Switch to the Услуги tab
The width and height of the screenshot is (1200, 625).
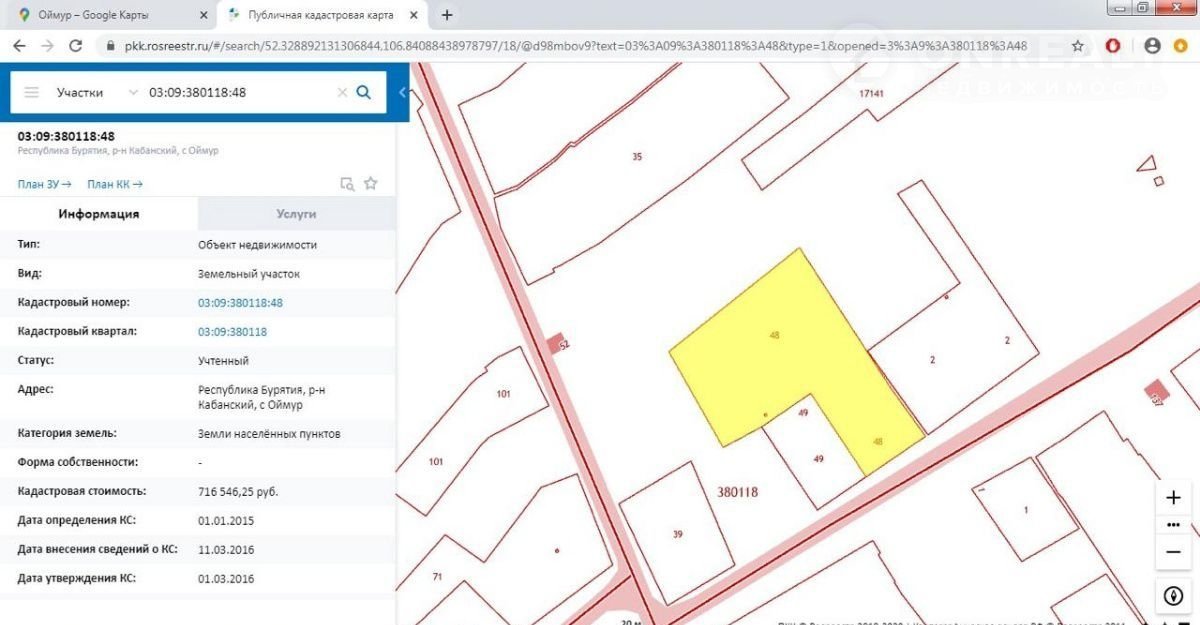(x=296, y=214)
